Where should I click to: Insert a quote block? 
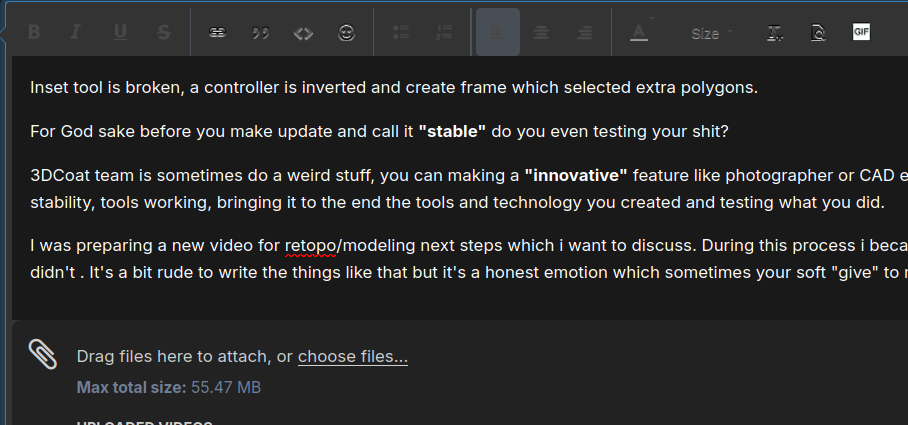pos(261,33)
